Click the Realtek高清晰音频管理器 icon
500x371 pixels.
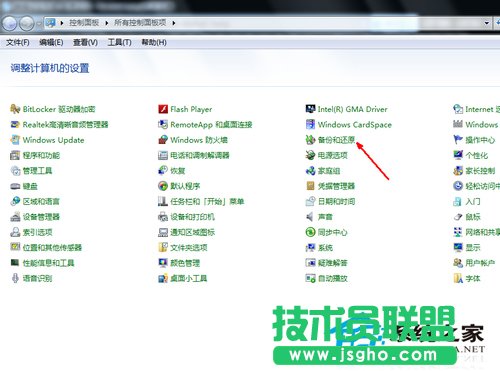pos(15,124)
